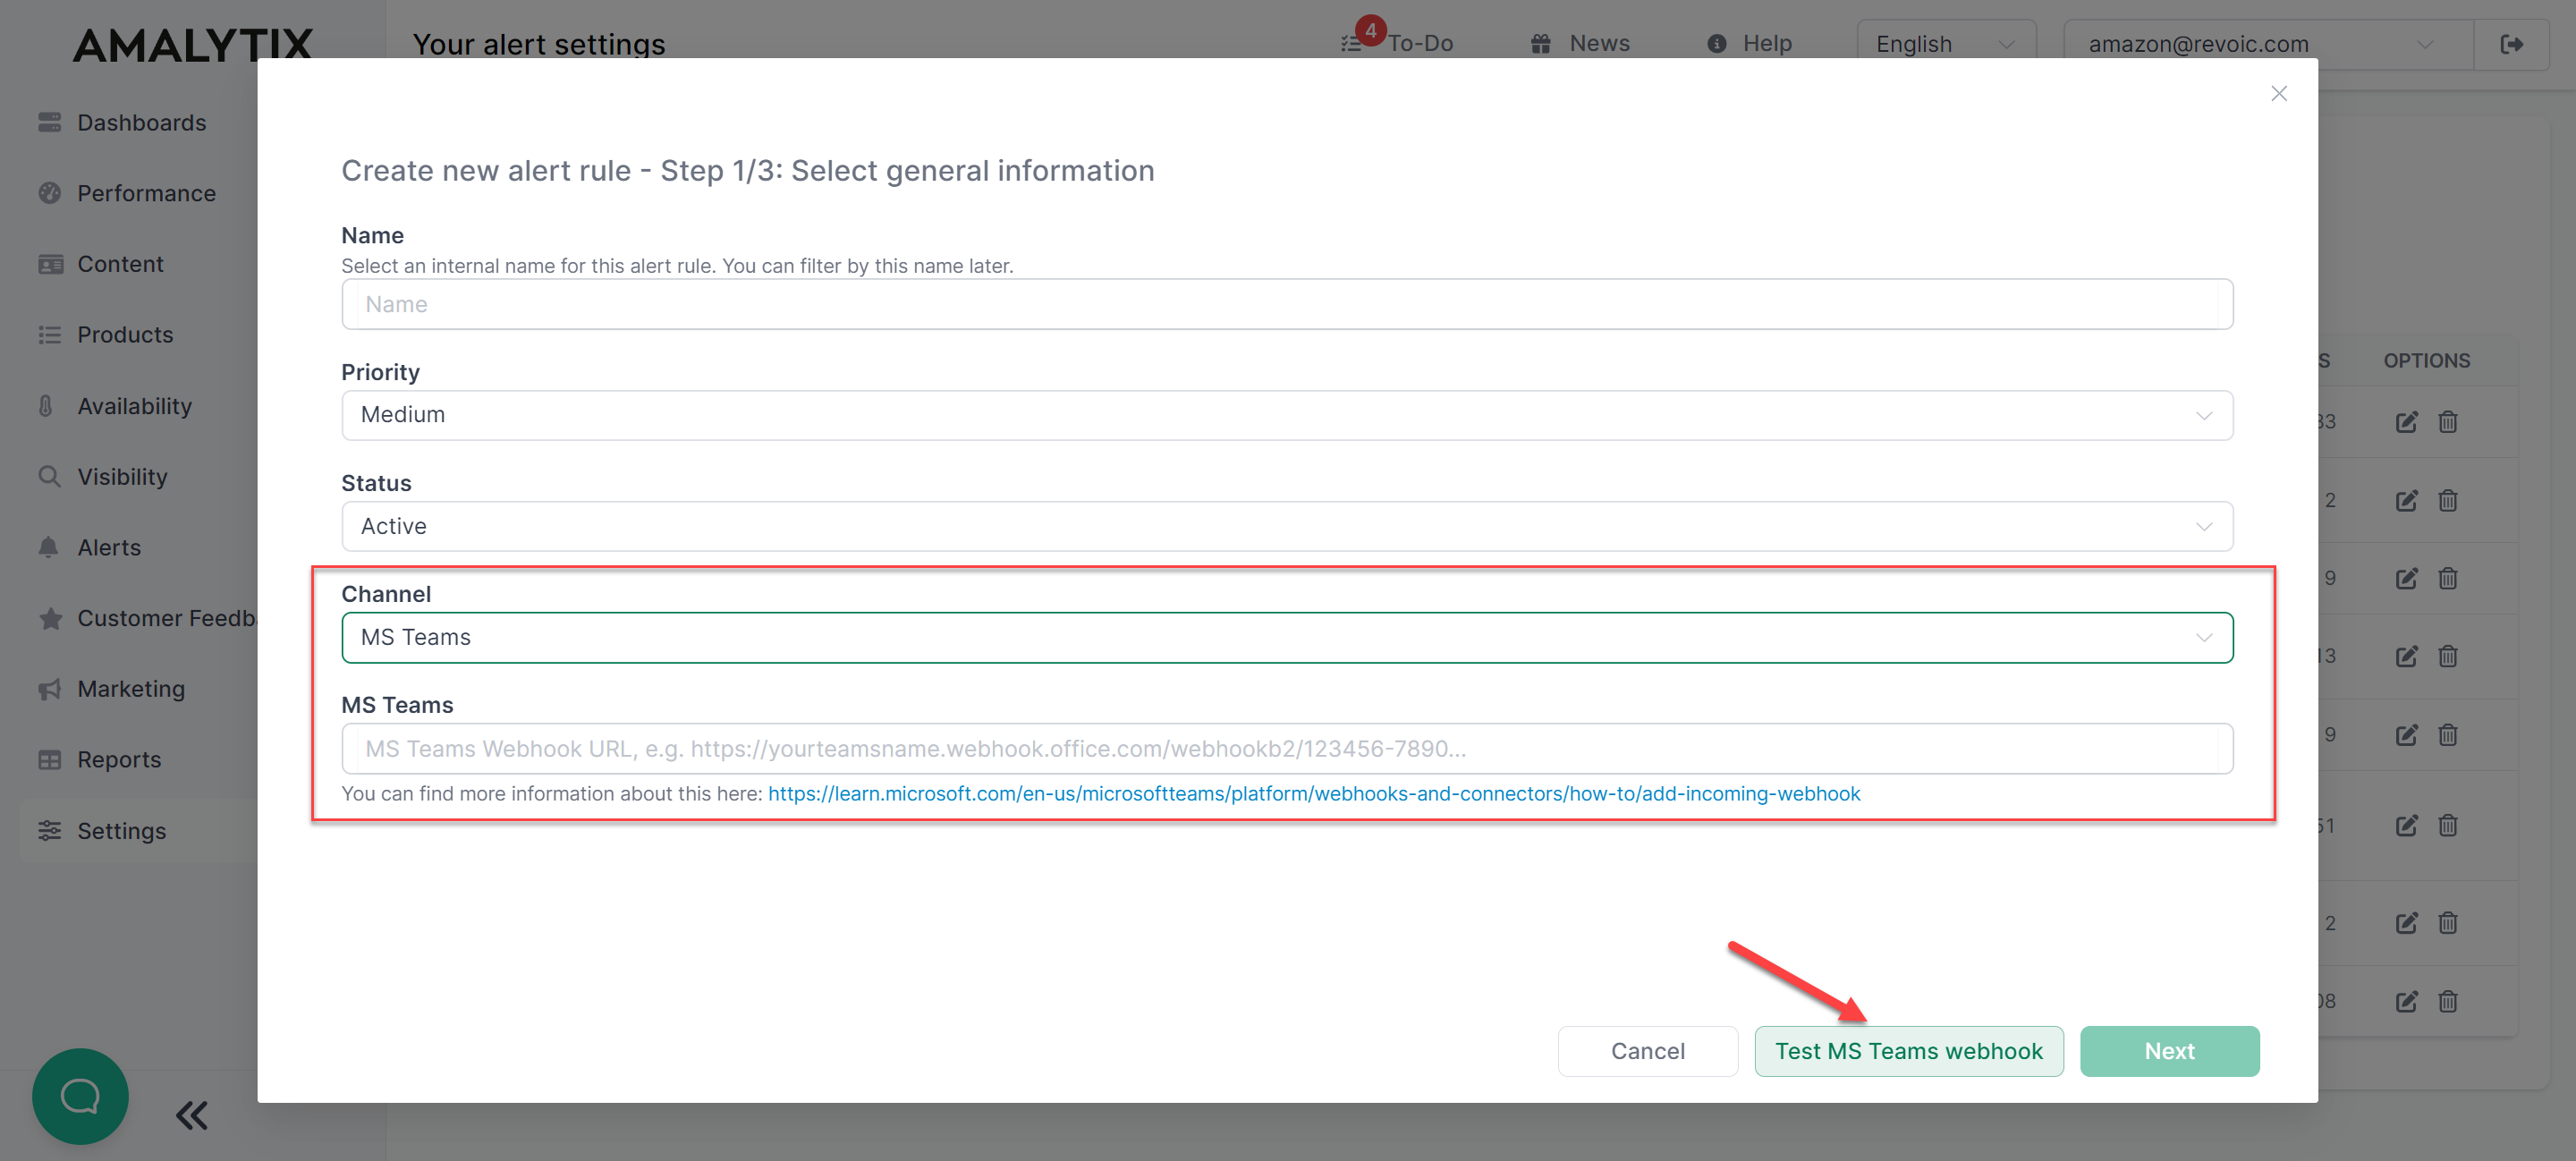Screen dimensions: 2576x1161
Task: Click the MS Teams Webhook URL field
Action: click(x=1286, y=748)
